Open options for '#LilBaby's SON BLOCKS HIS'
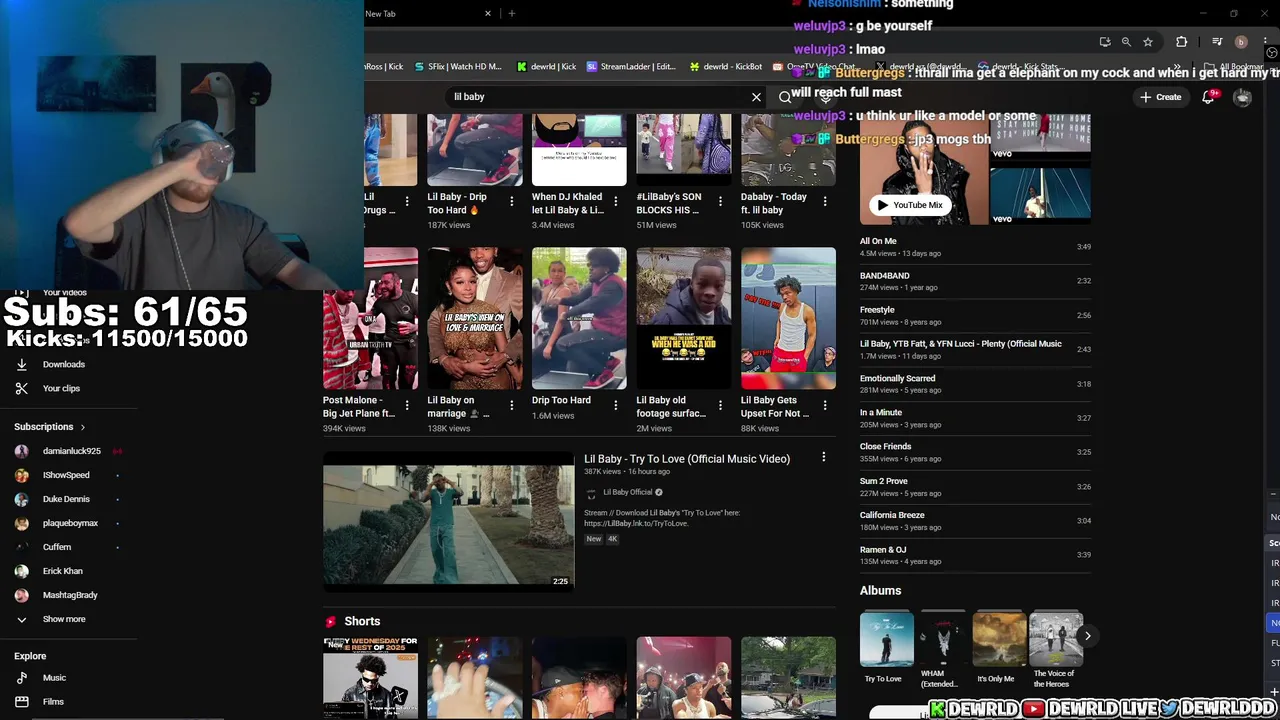Screen dimensions: 1280x720 pyautogui.click(x=720, y=202)
